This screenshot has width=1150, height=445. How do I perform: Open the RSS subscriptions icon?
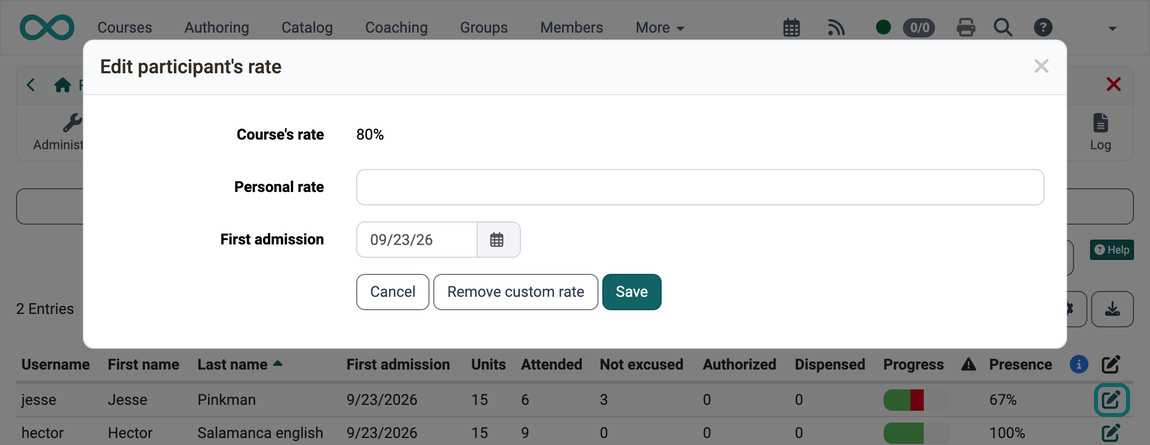tap(836, 28)
